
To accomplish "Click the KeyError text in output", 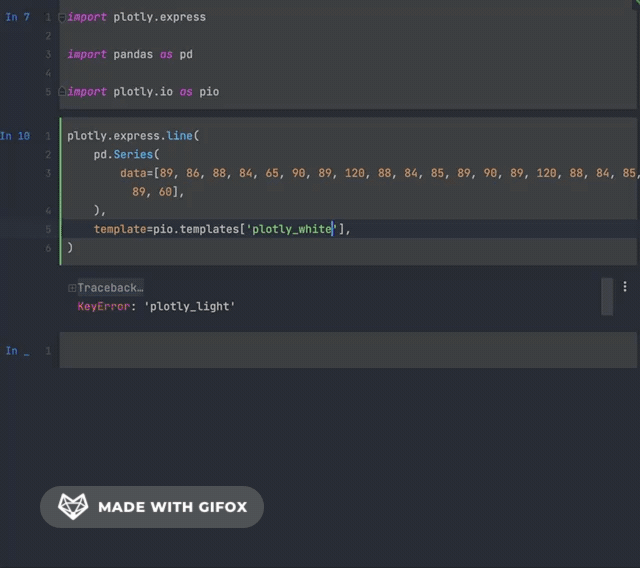I will tap(104, 306).
